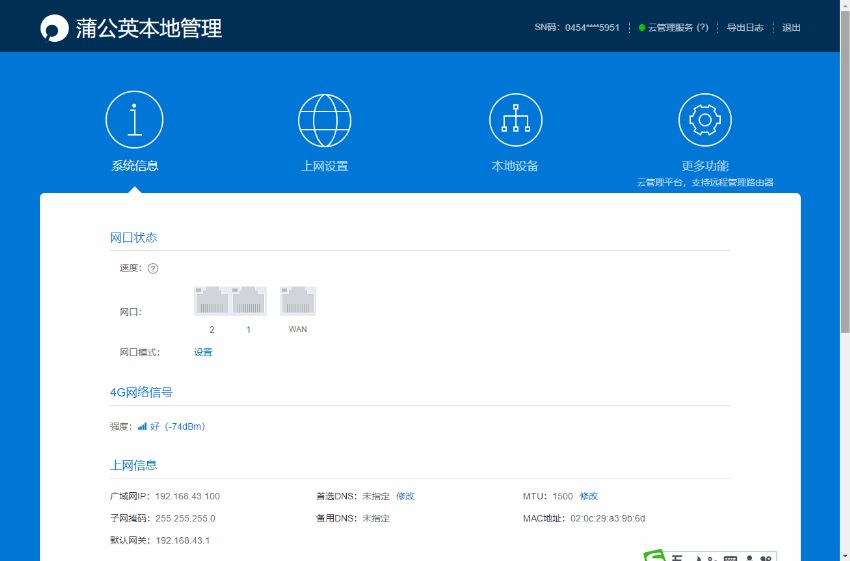Image resolution: width=850 pixels, height=561 pixels.
Task: Click 退出 to log out
Action: 791,28
